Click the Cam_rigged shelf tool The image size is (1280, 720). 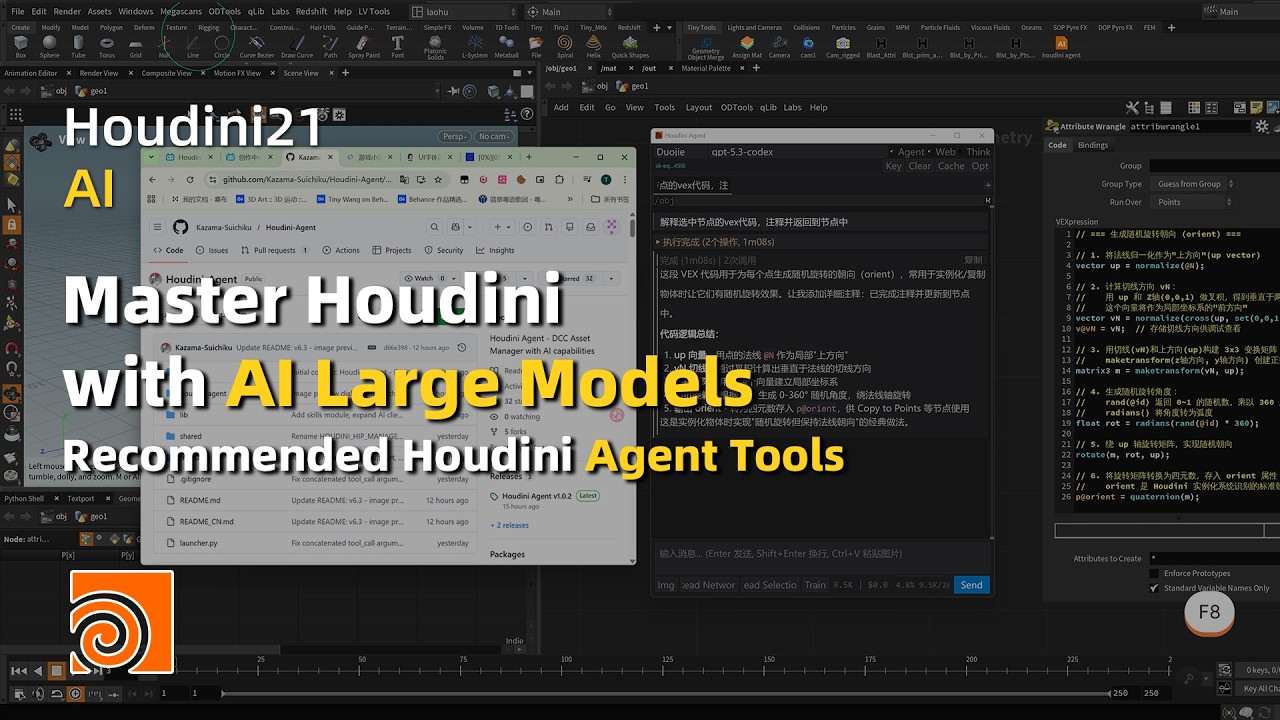click(843, 47)
